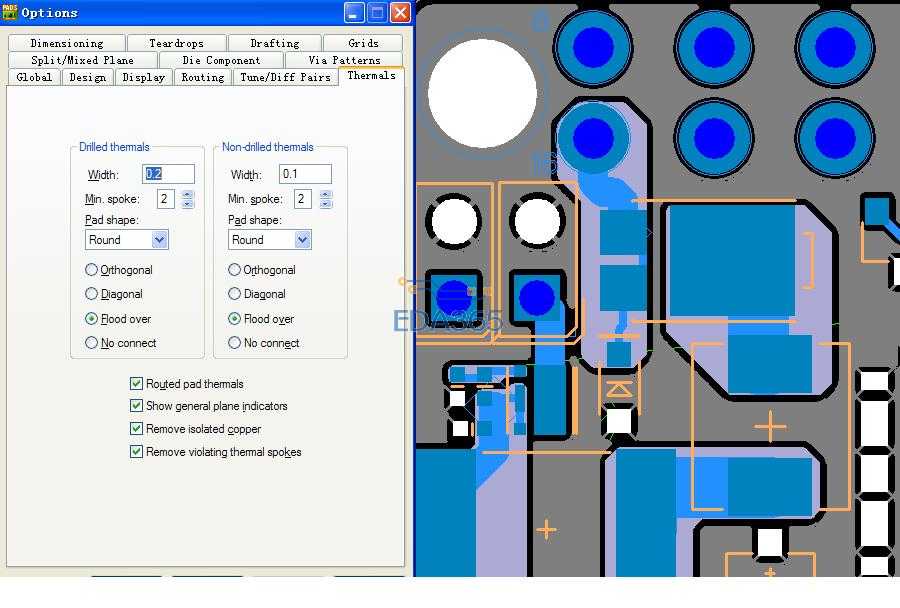Open the Split/Mixed Plane tab
Image resolution: width=900 pixels, height=608 pixels.
point(82,60)
